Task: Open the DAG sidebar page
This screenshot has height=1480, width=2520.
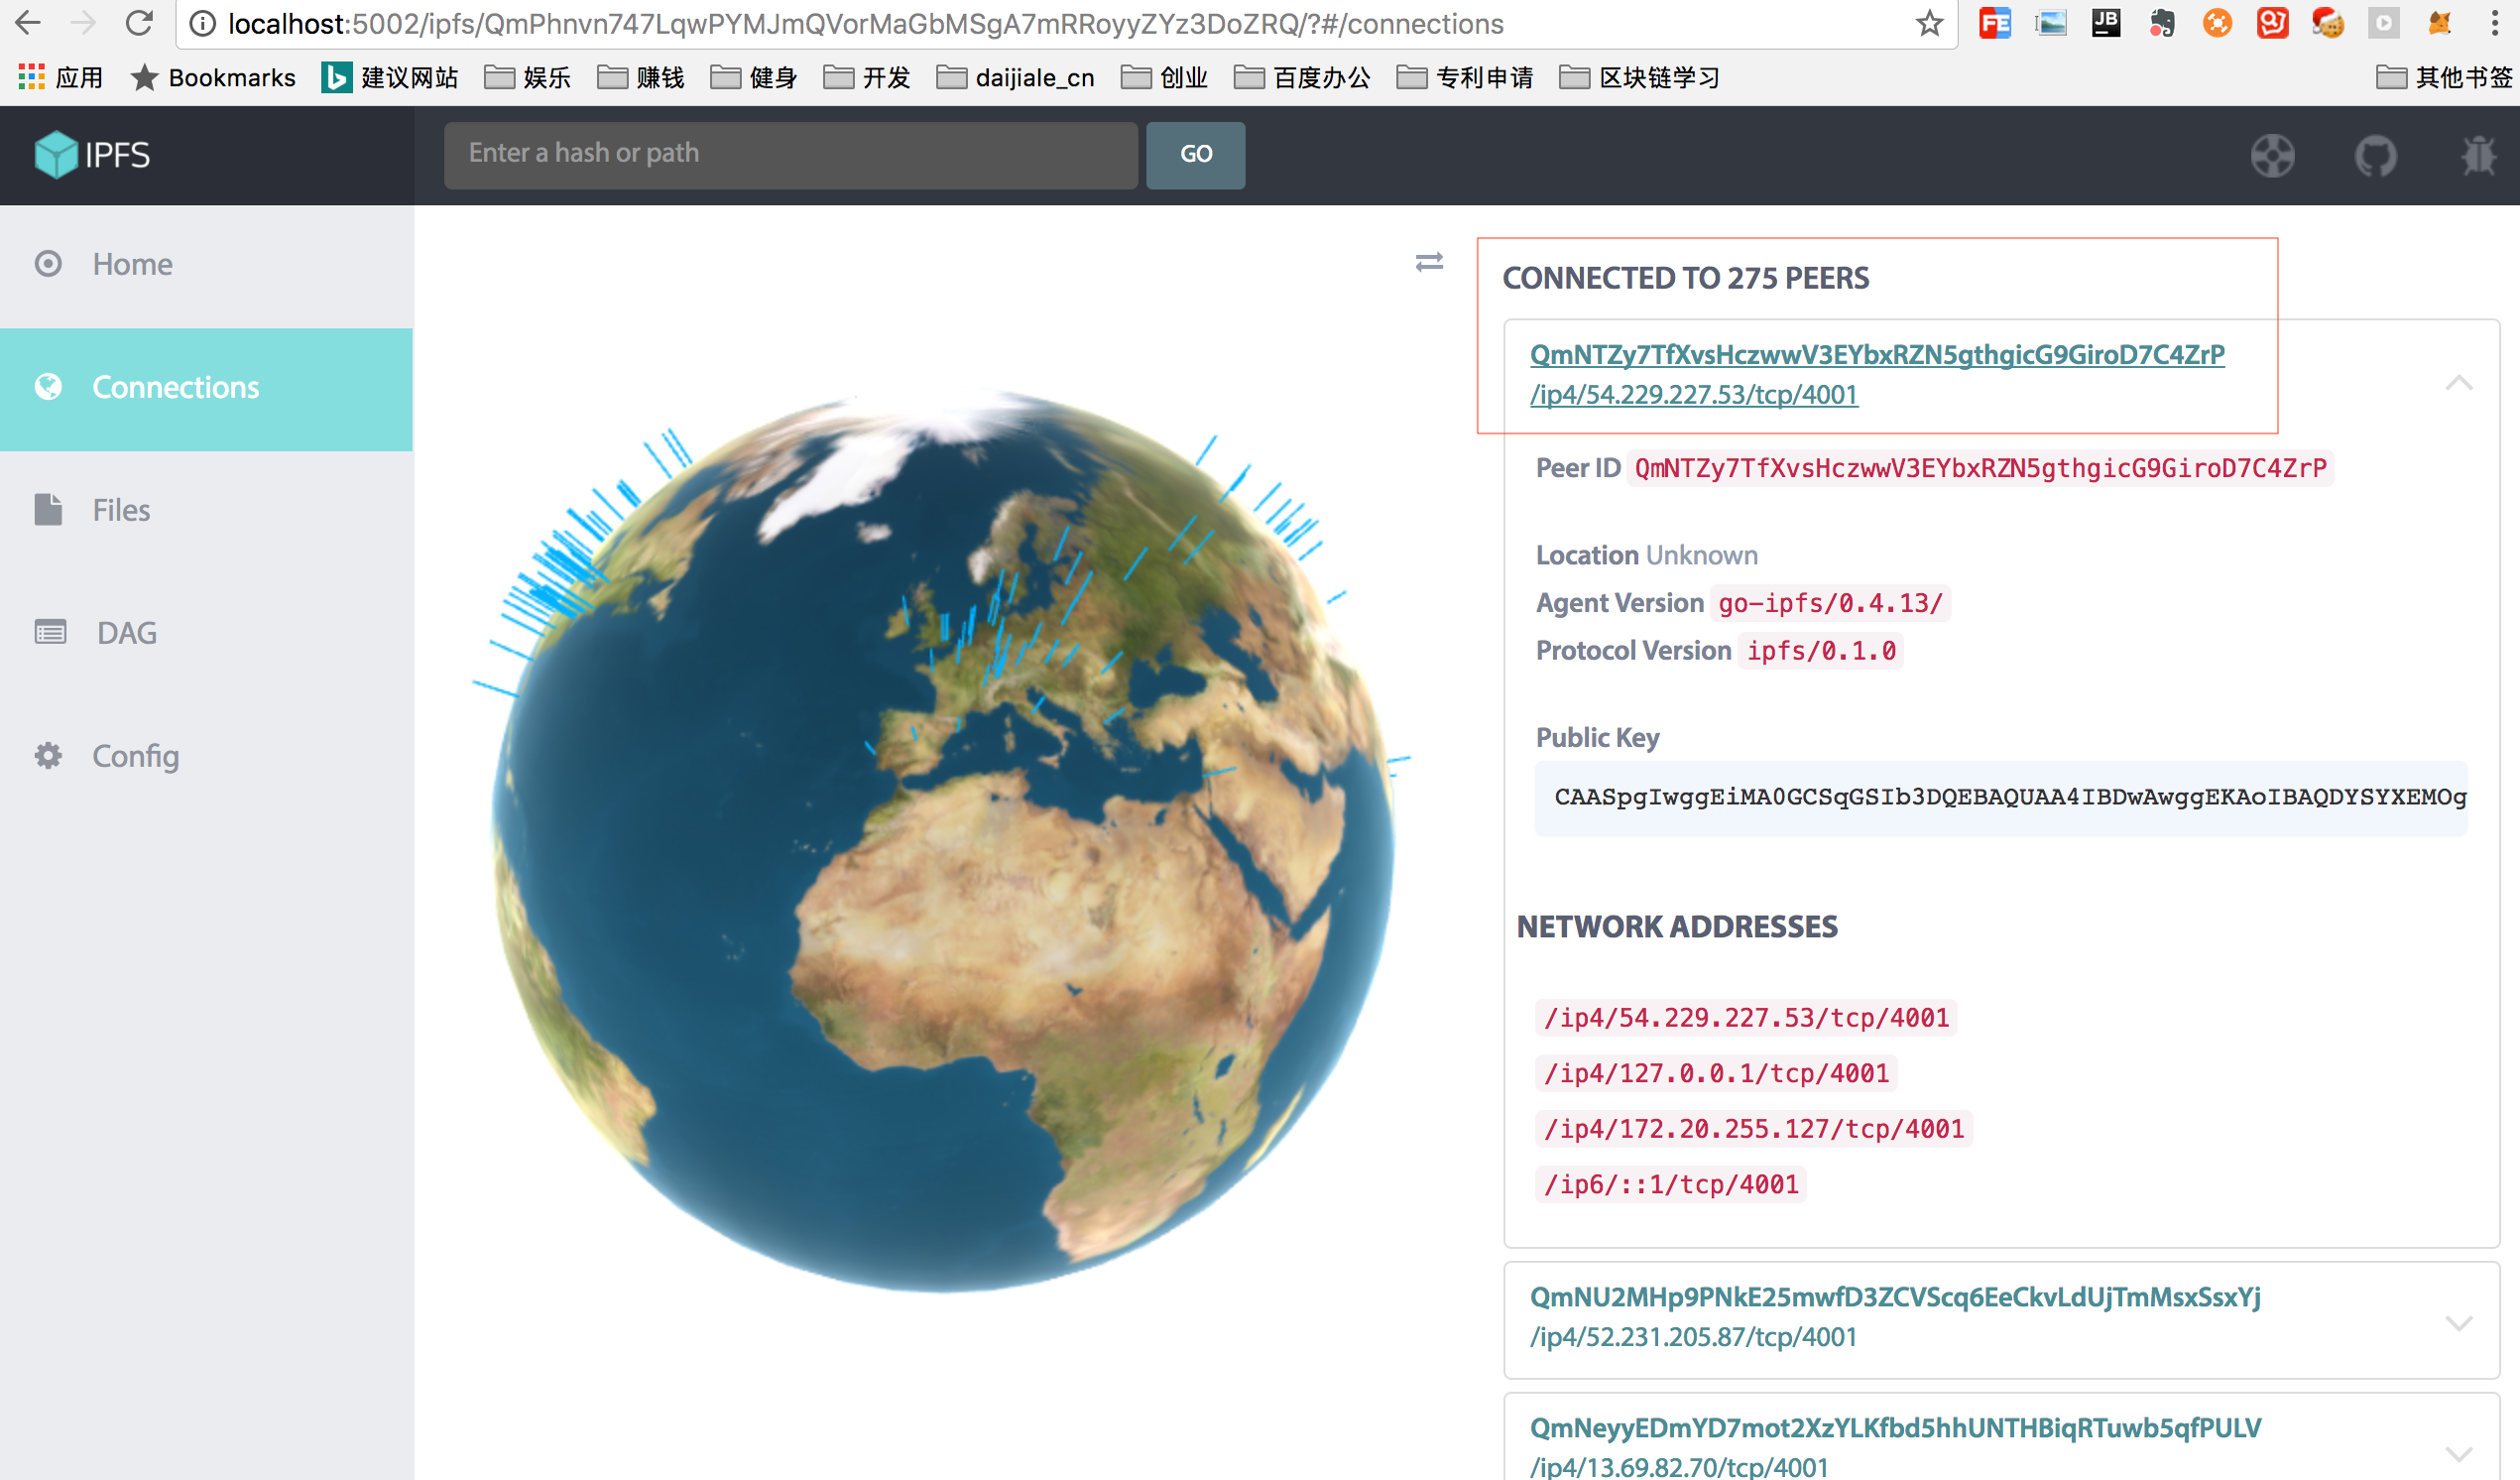Action: coord(126,633)
